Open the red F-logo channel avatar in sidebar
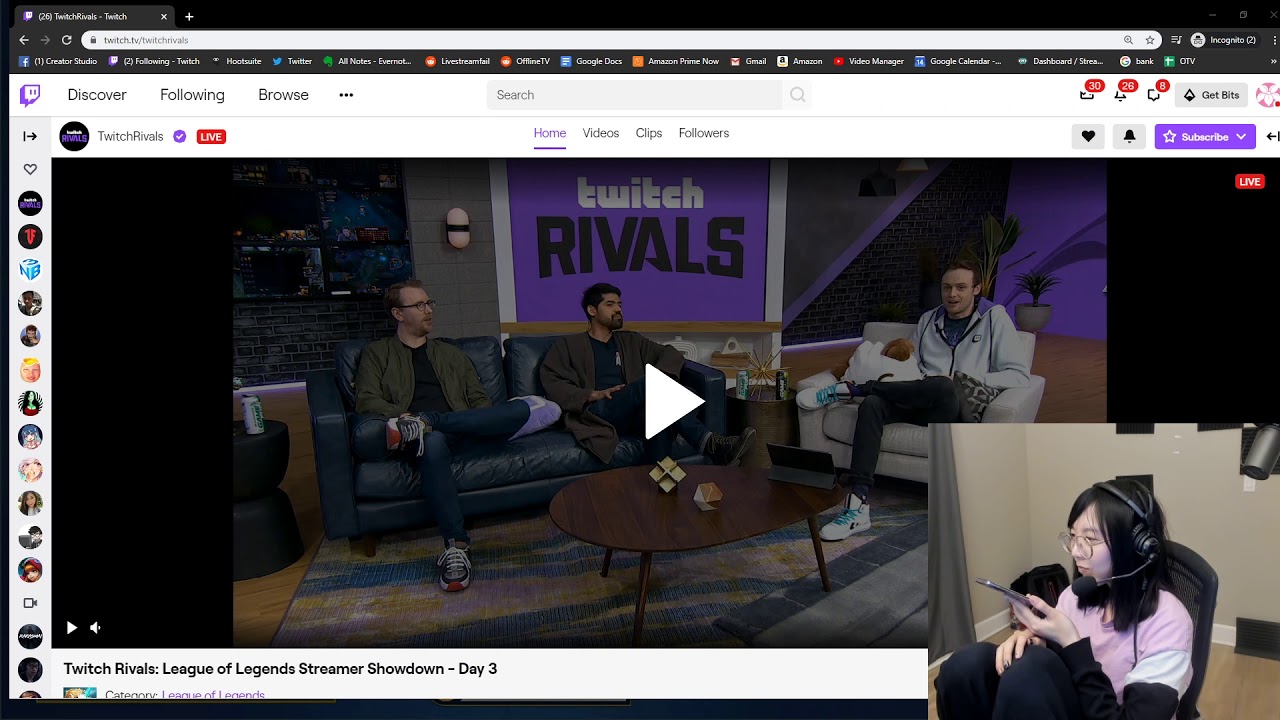Image resolution: width=1280 pixels, height=720 pixels. [x=30, y=236]
